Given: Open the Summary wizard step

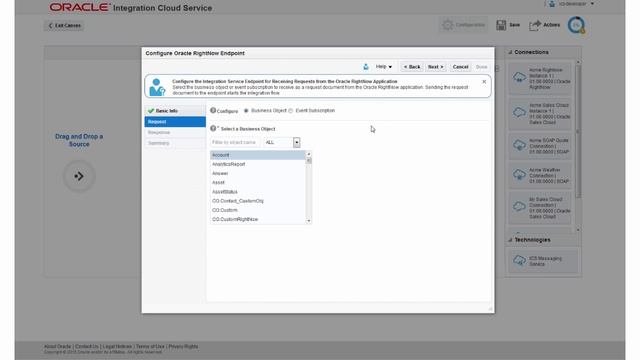Looking at the screenshot, I should [x=175, y=143].
